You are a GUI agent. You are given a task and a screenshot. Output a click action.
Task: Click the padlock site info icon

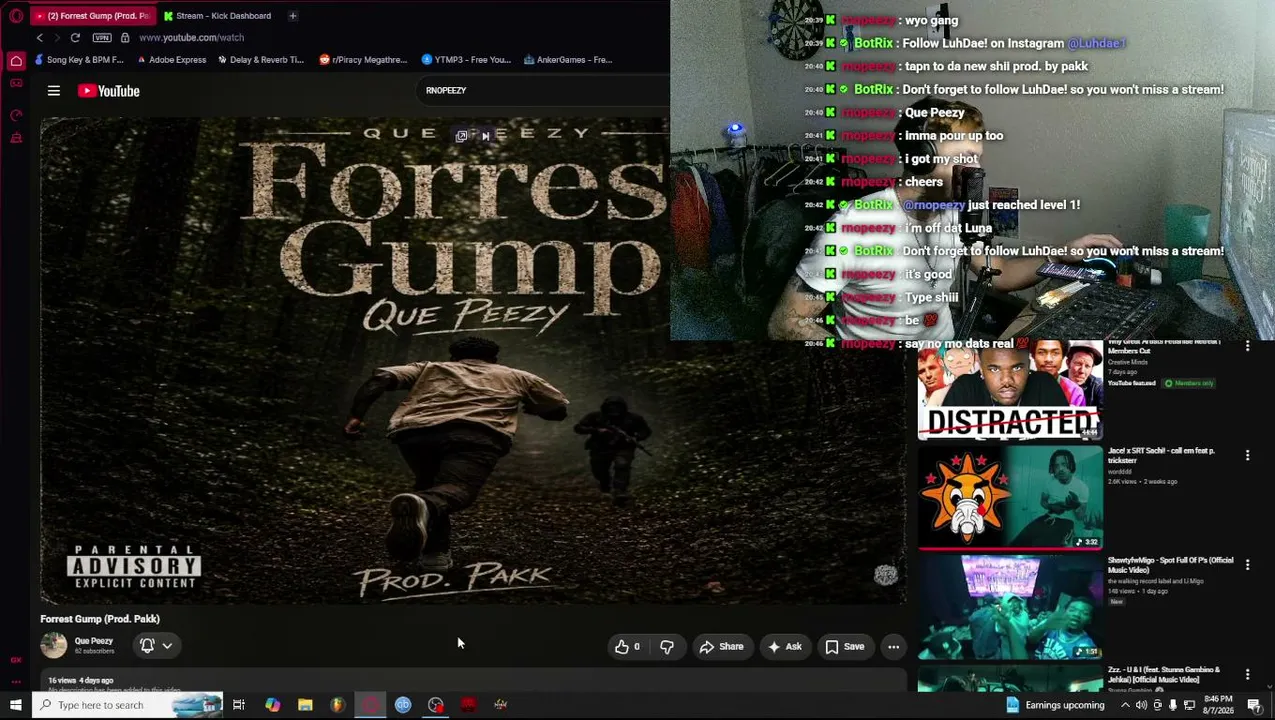coord(125,38)
